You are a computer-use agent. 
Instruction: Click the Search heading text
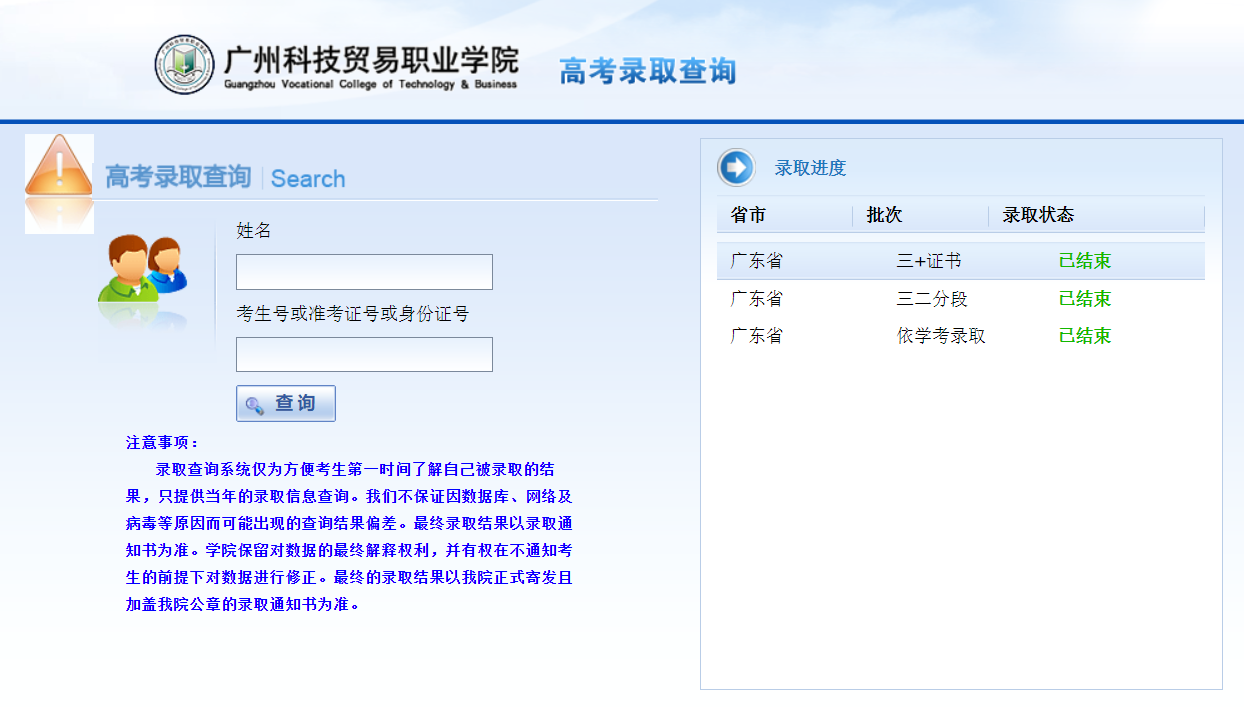[308, 179]
